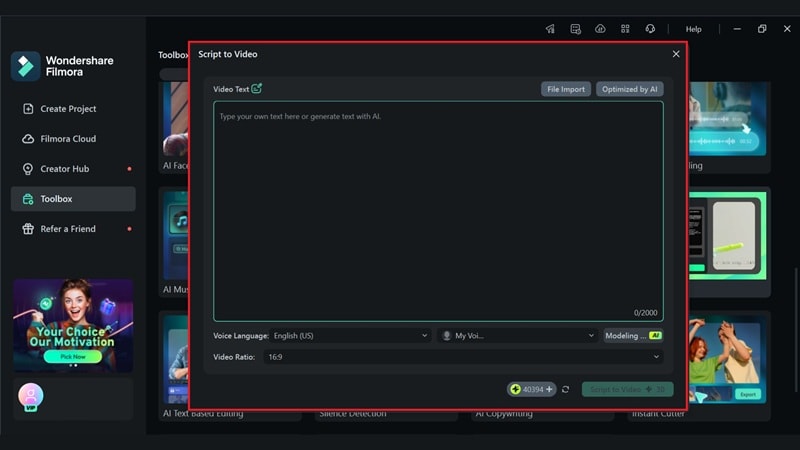Open the user profile avatar
Screen dimensions: 800x450
pyautogui.click(x=31, y=396)
